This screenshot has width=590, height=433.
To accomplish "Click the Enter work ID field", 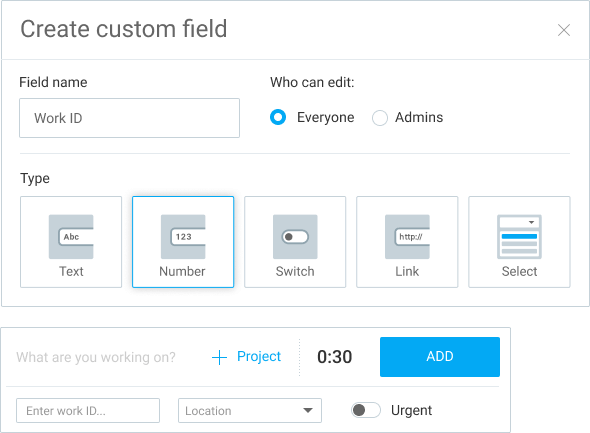I will click(x=88, y=410).
